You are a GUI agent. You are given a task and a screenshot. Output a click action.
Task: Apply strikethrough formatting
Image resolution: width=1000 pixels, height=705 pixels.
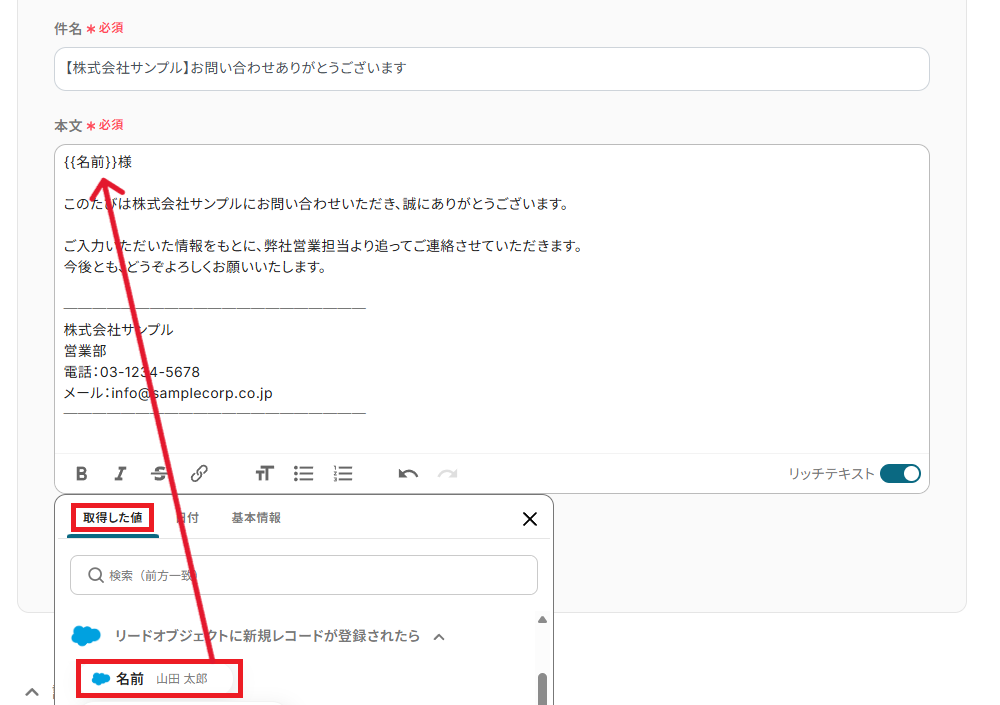click(x=159, y=474)
